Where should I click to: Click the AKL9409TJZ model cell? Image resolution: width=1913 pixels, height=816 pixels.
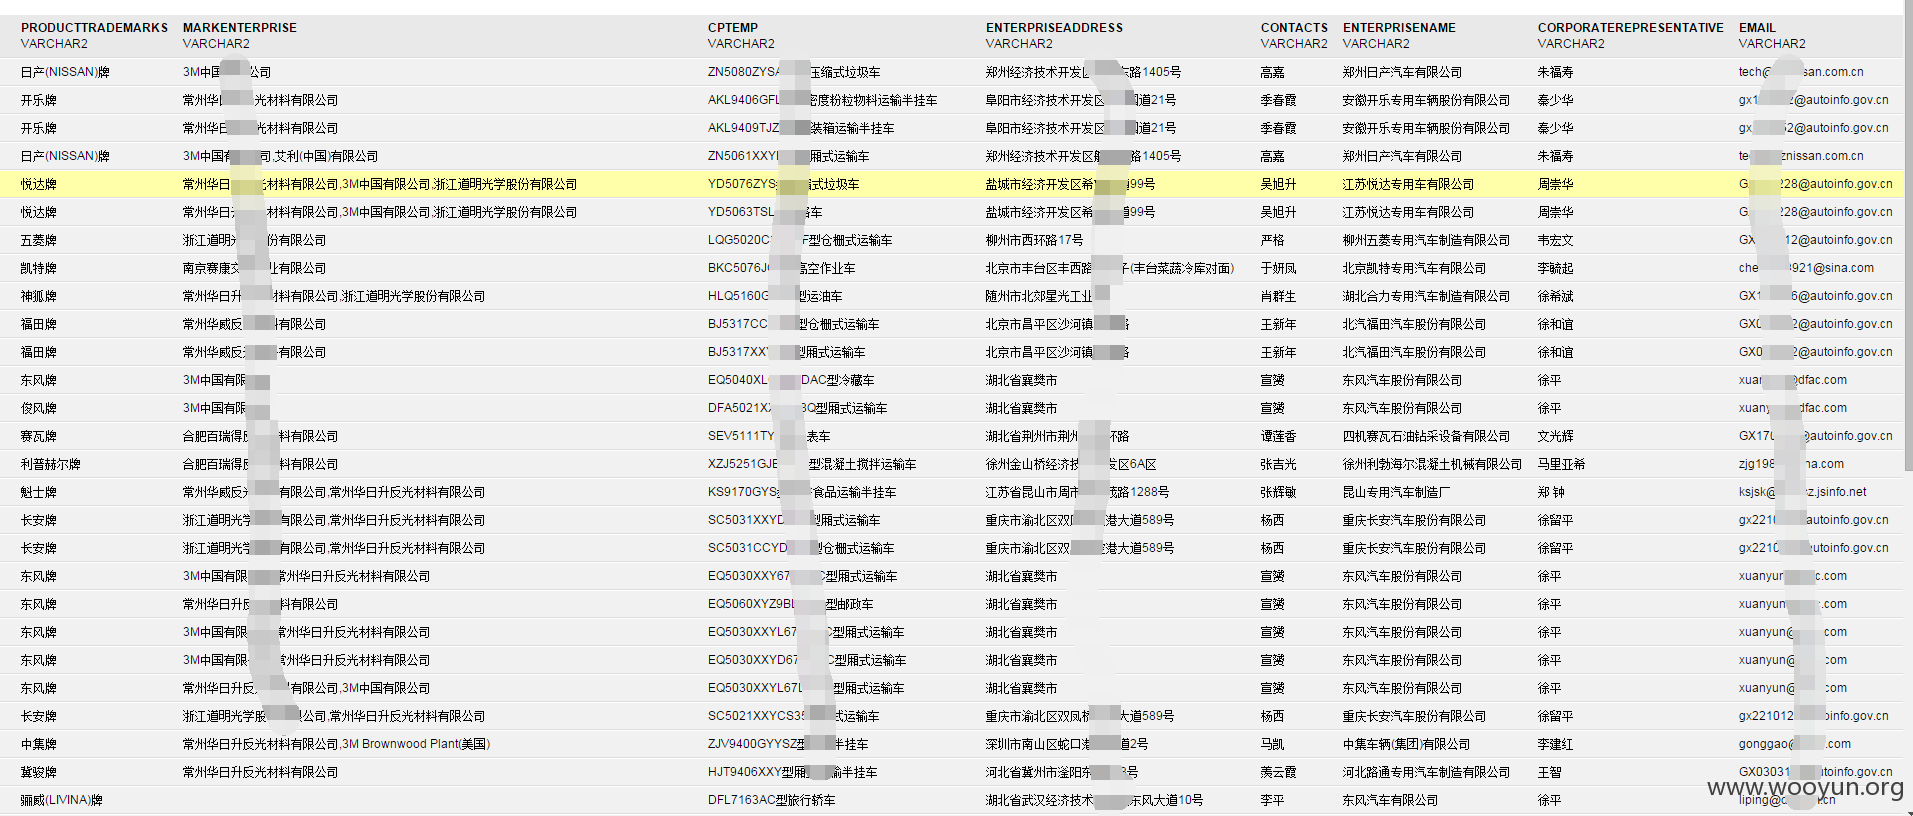point(801,128)
